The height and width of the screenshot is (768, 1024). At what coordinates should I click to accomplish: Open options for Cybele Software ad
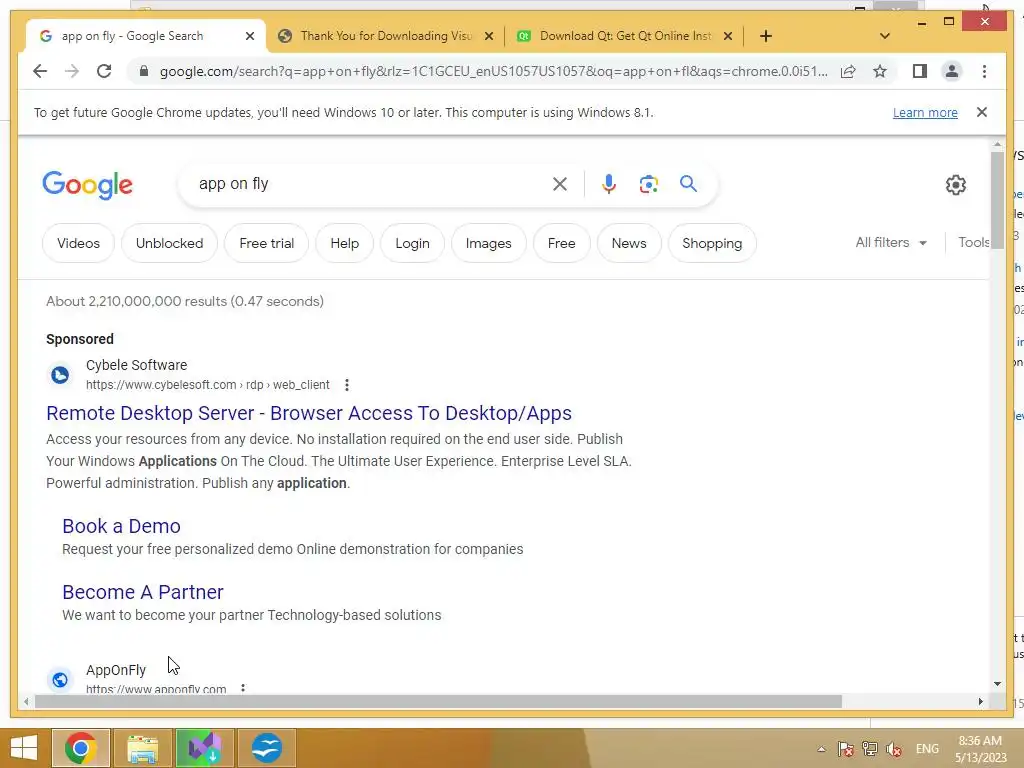(x=347, y=385)
